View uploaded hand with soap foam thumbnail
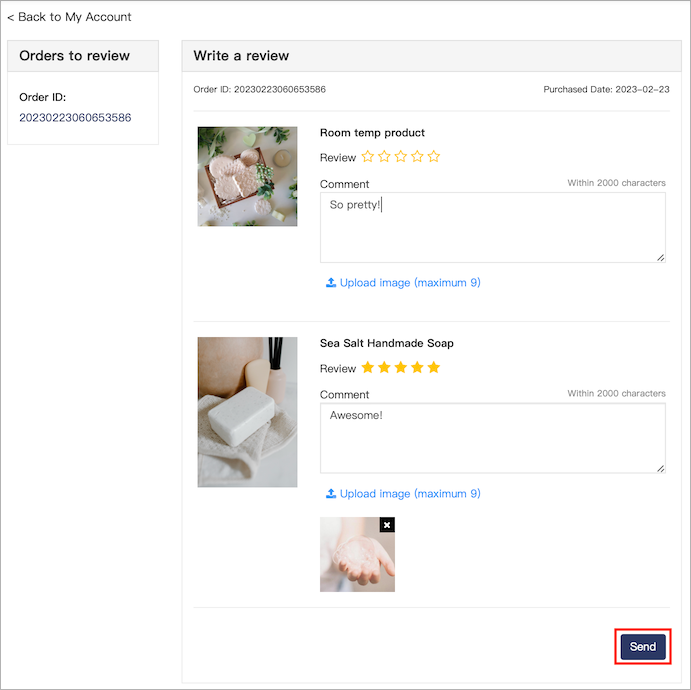 [357, 555]
